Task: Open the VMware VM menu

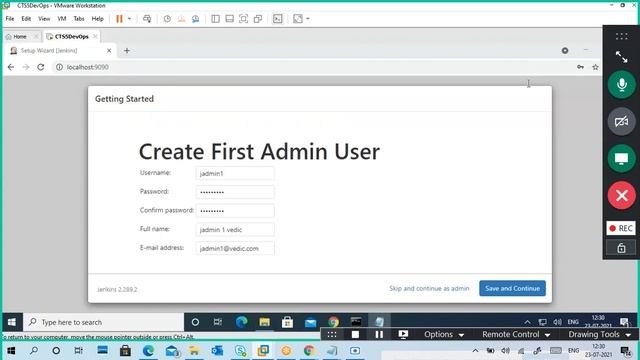Action: [62, 19]
